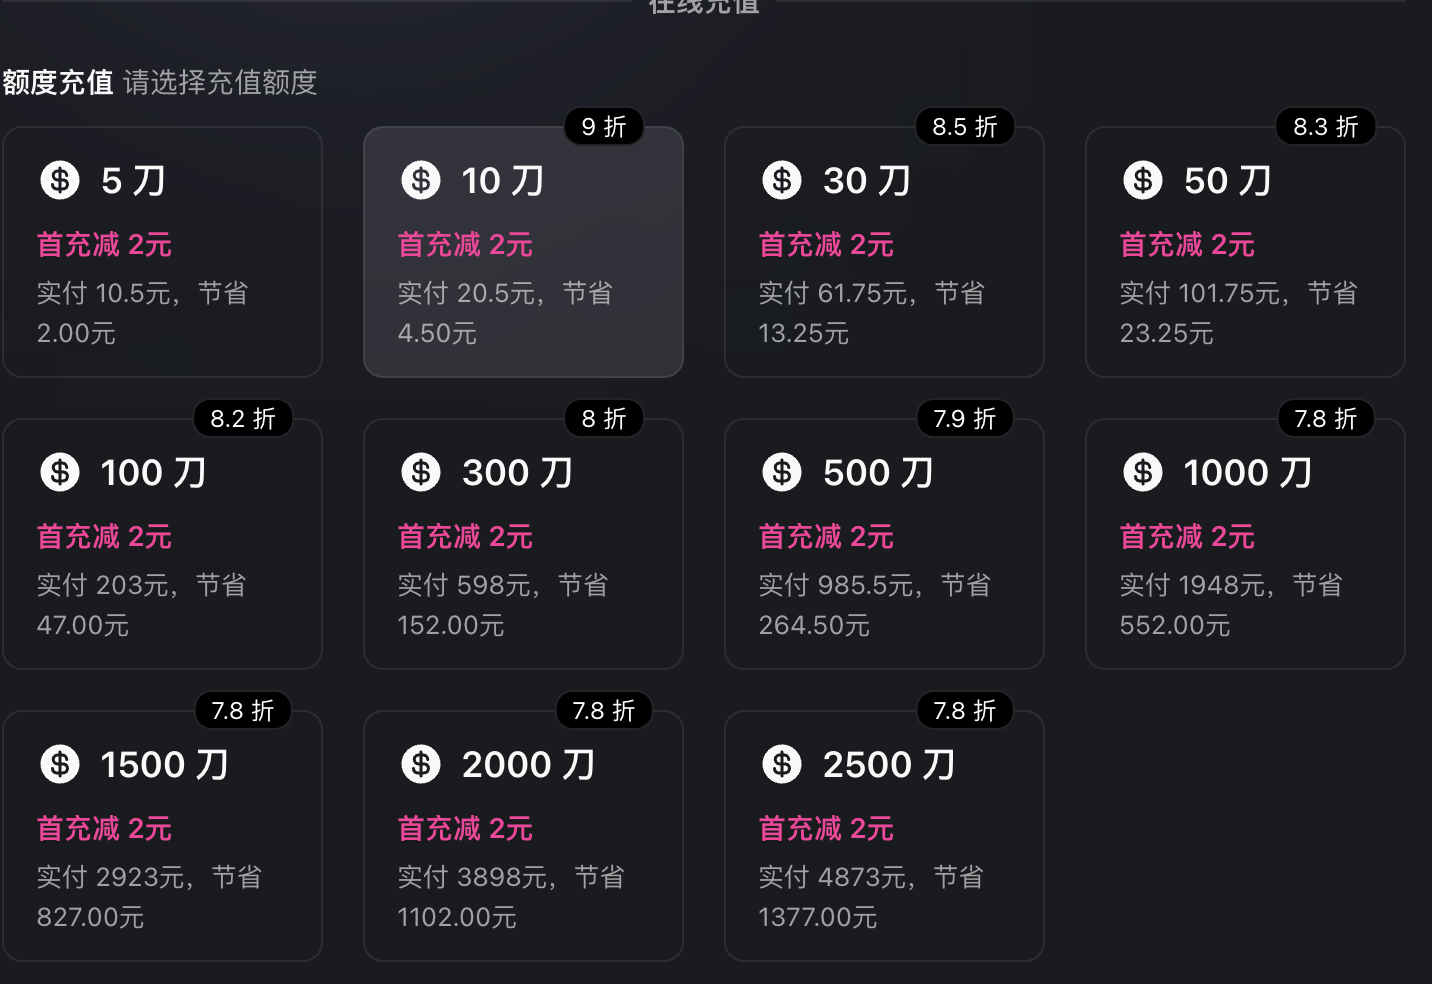The image size is (1432, 984).
Task: Click the 8.5 折 discount badge
Action: coord(964,127)
